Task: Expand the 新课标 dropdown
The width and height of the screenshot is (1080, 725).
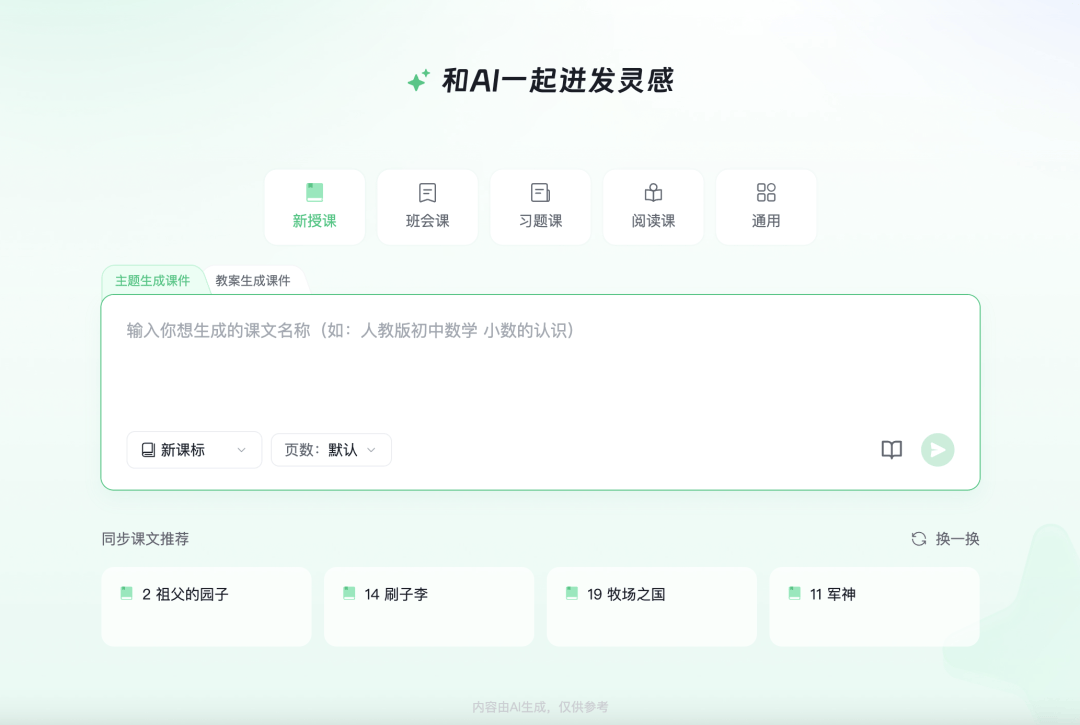Action: 194,450
